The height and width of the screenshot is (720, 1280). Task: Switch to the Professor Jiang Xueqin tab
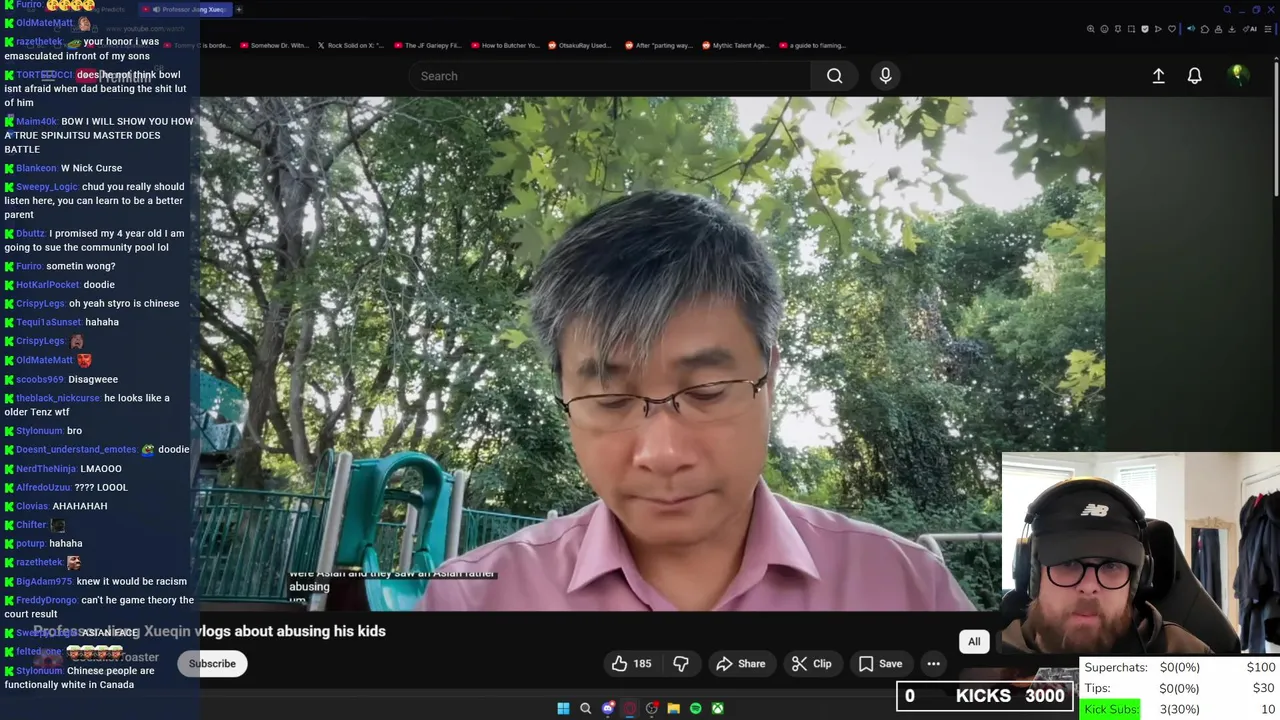[185, 9]
